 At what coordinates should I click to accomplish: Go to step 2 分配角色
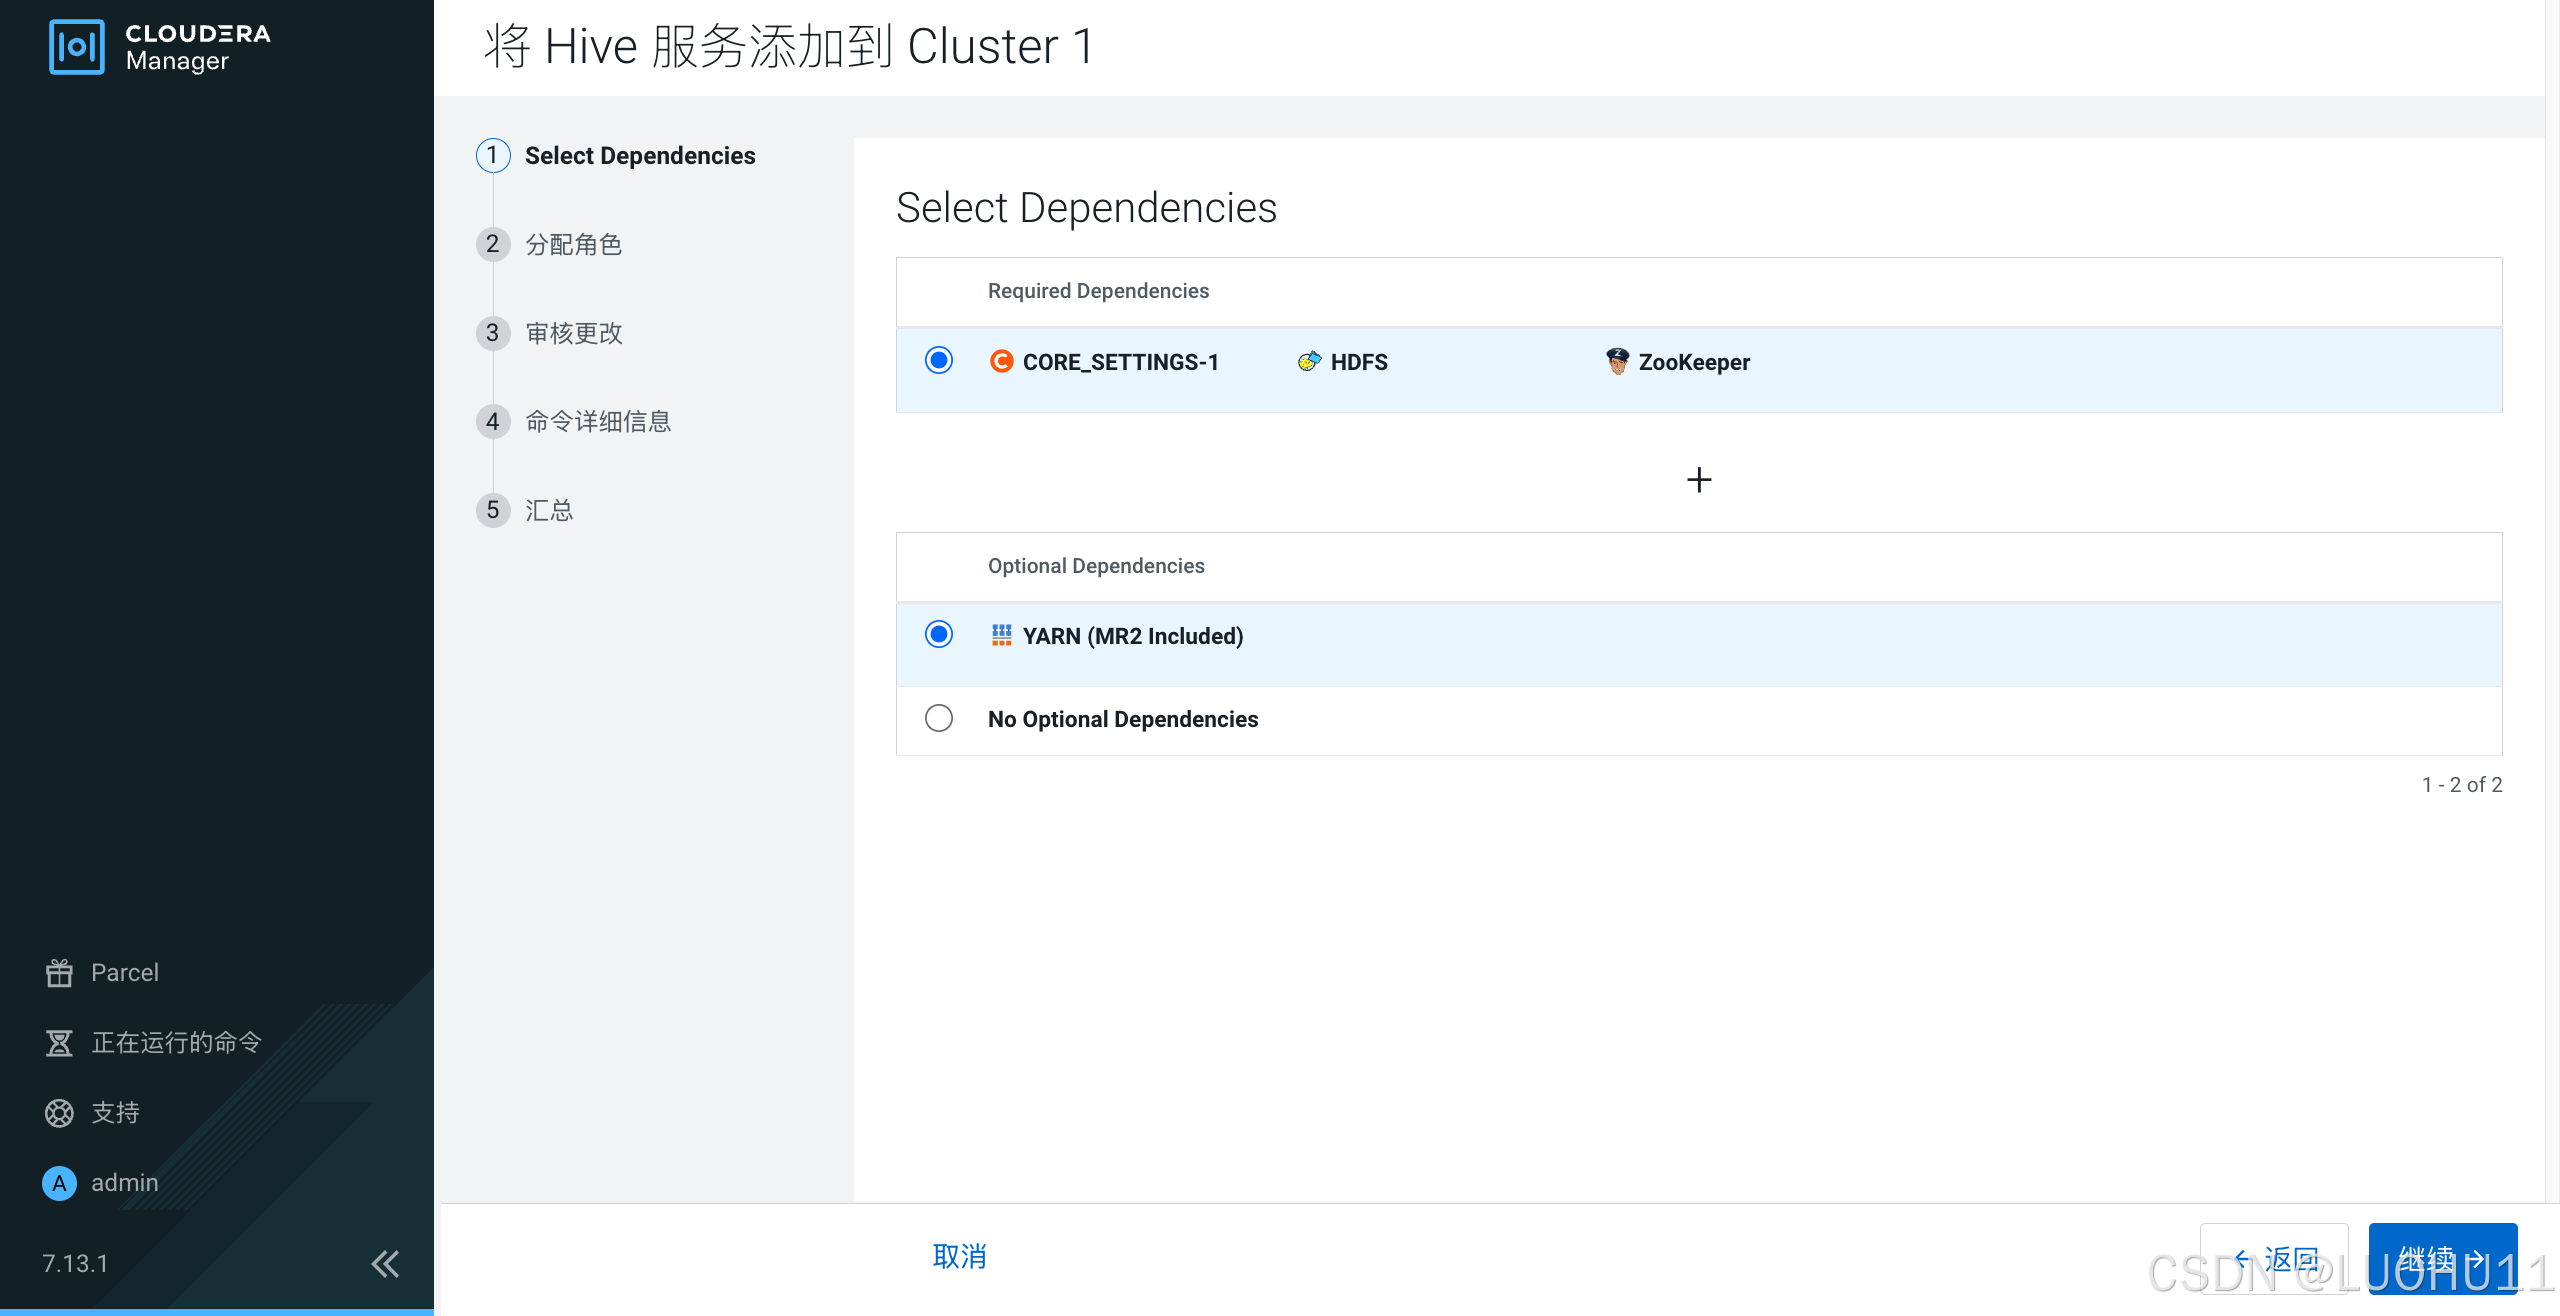pyautogui.click(x=573, y=244)
